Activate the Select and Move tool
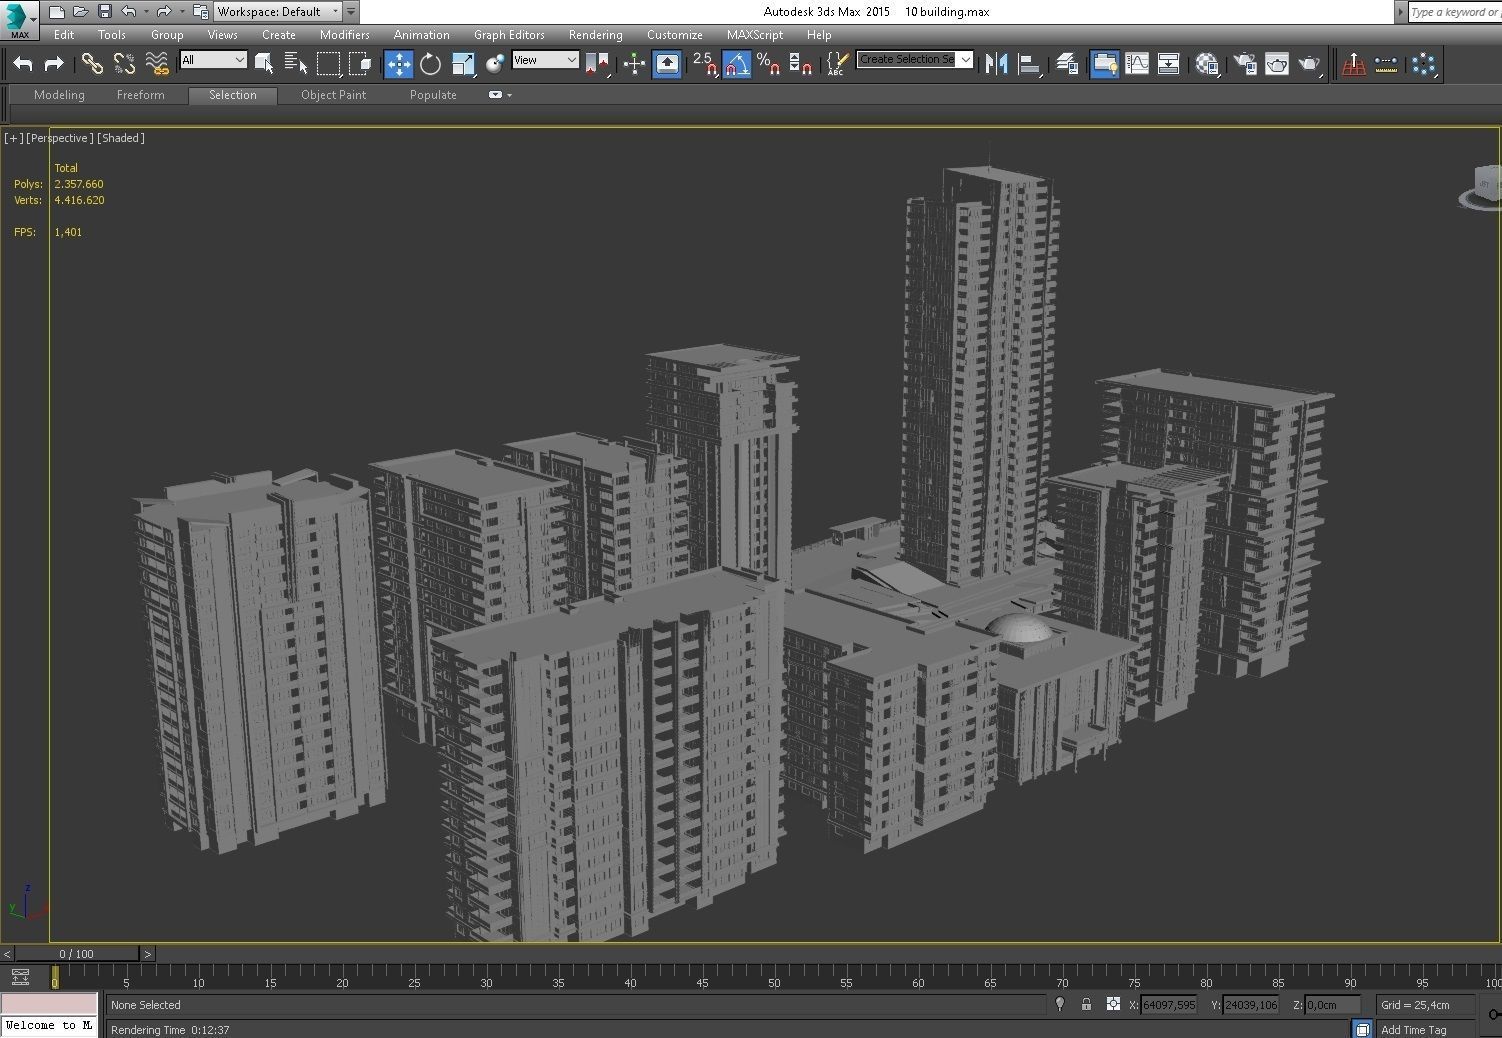This screenshot has width=1502, height=1038. 398,64
